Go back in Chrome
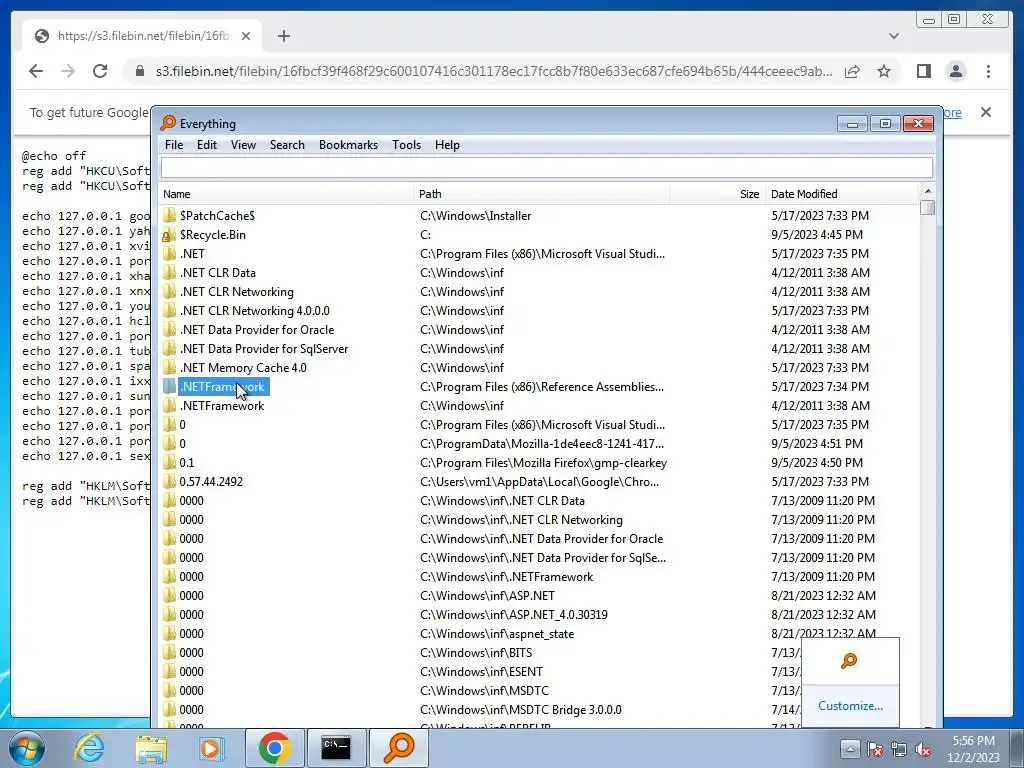 click(36, 71)
